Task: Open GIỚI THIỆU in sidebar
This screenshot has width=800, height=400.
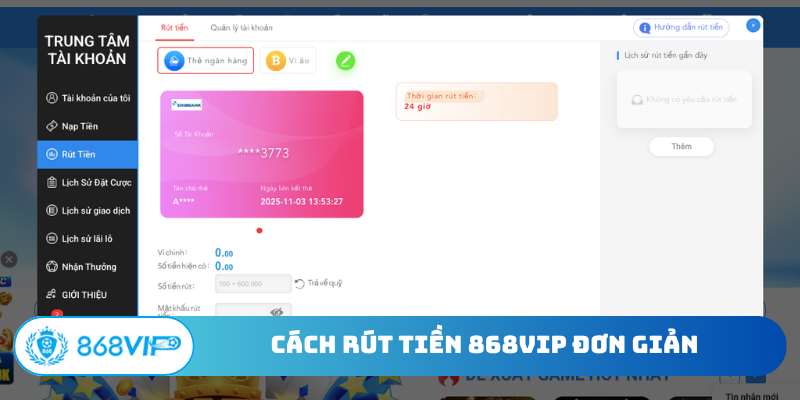Action: click(87, 294)
